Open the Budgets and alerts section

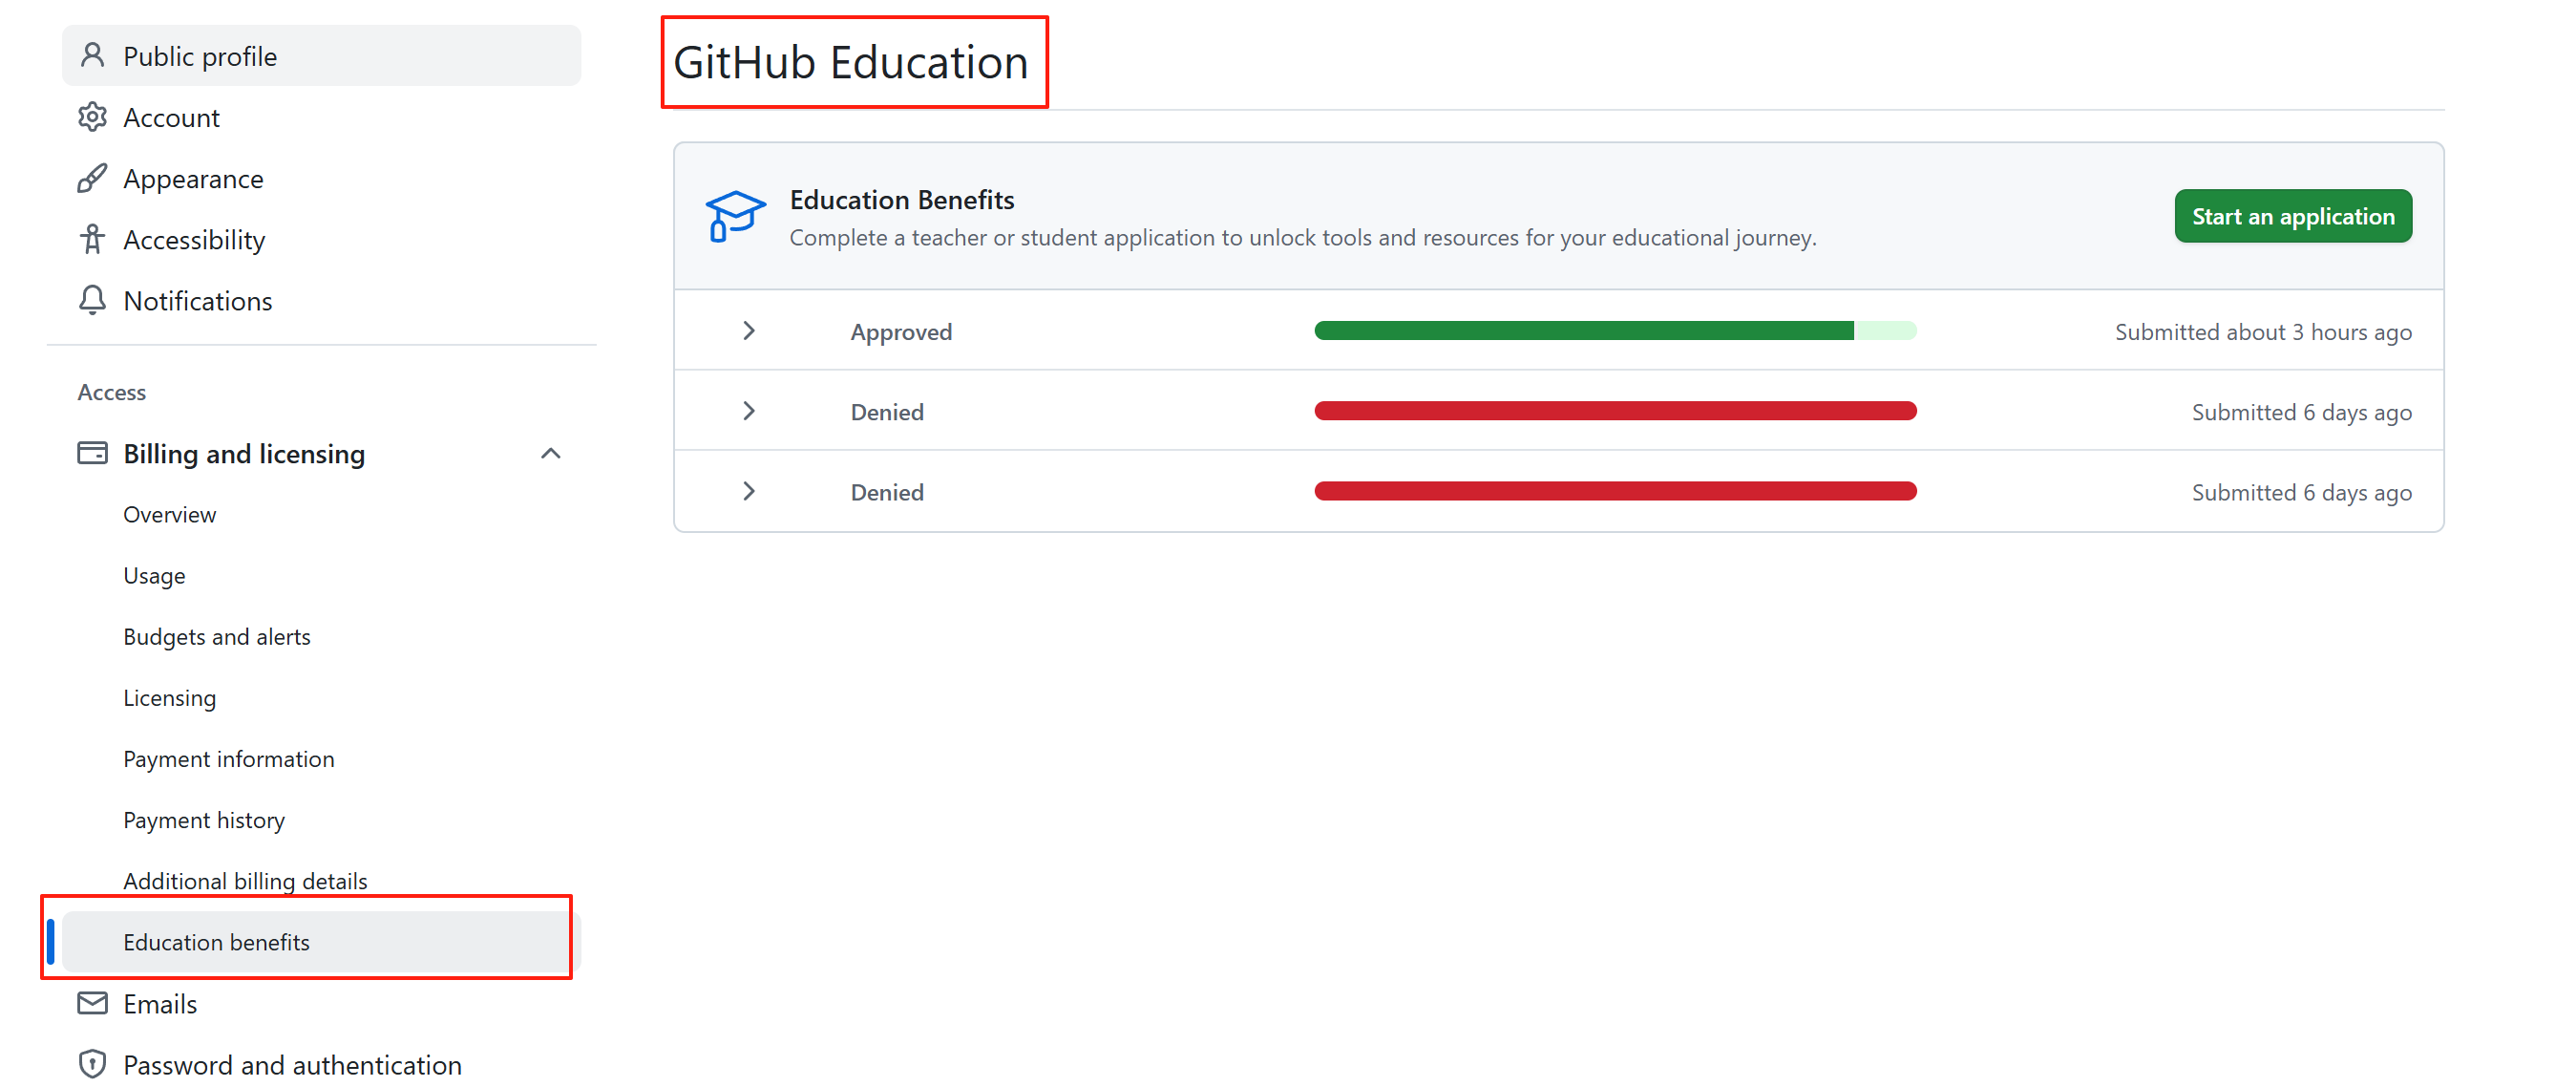(x=216, y=636)
